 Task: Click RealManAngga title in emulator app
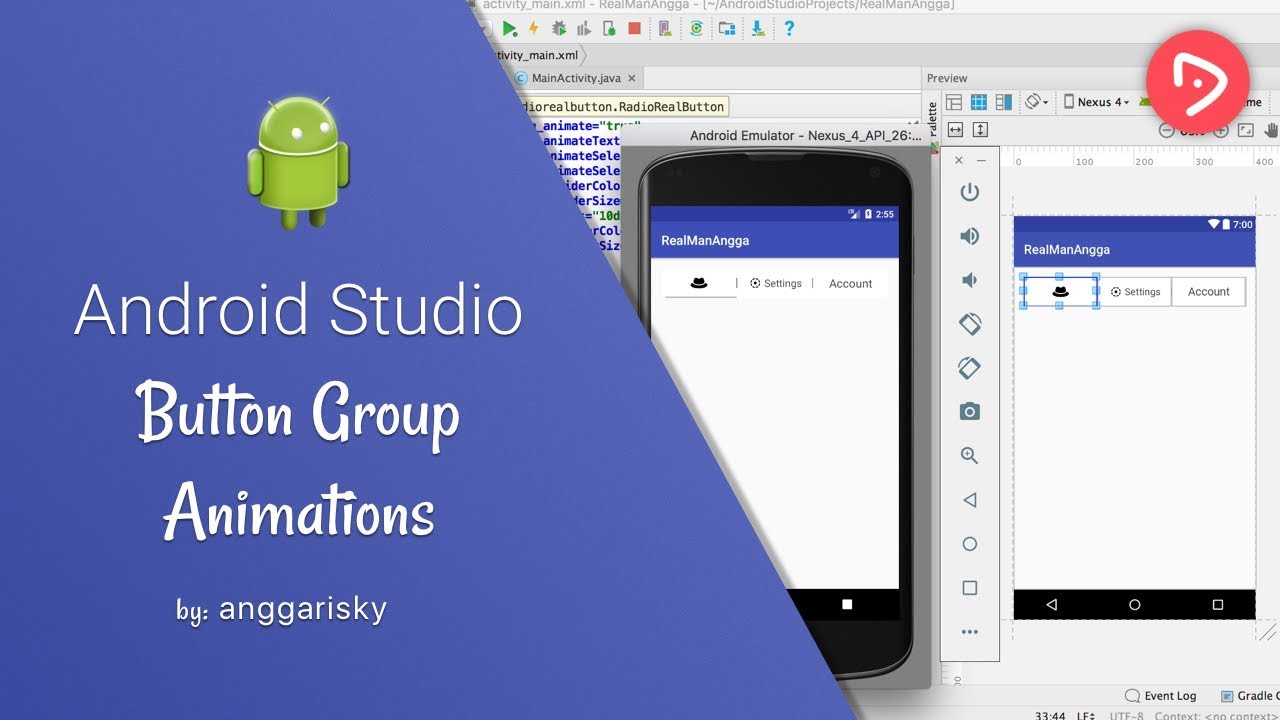click(x=705, y=240)
